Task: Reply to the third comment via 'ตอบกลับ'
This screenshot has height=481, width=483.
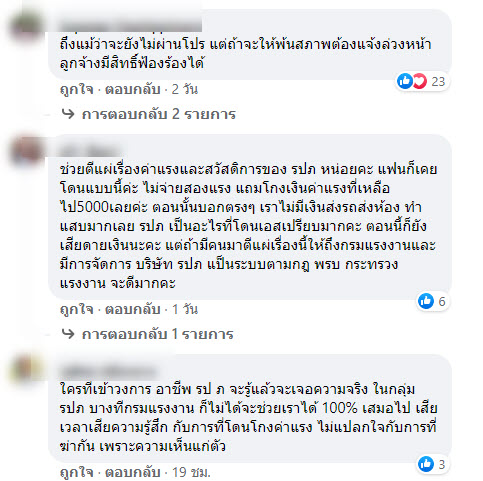Action: (133, 472)
